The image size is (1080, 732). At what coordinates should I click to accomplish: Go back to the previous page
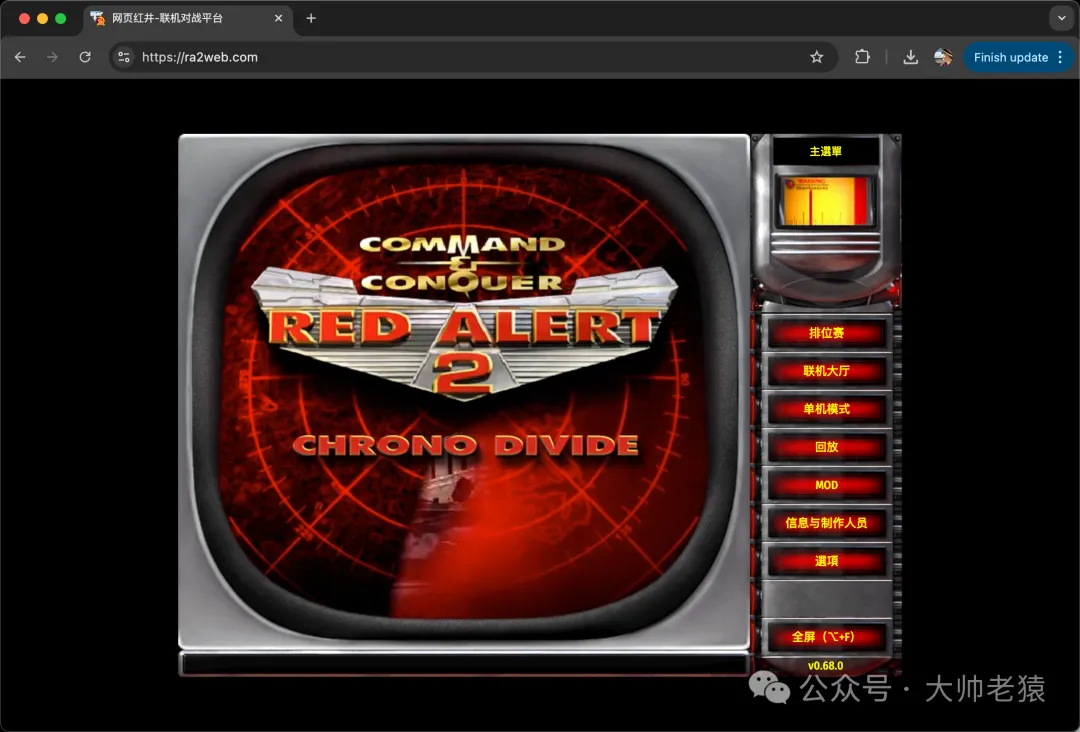click(20, 57)
